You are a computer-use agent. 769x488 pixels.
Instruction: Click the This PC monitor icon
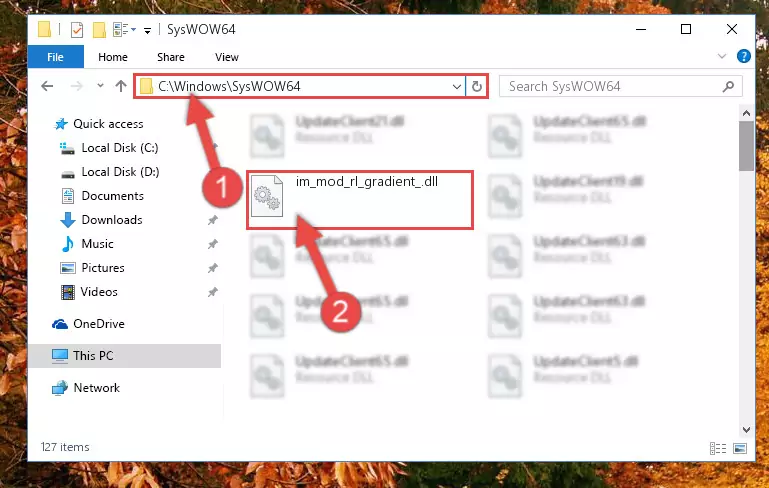(x=60, y=356)
